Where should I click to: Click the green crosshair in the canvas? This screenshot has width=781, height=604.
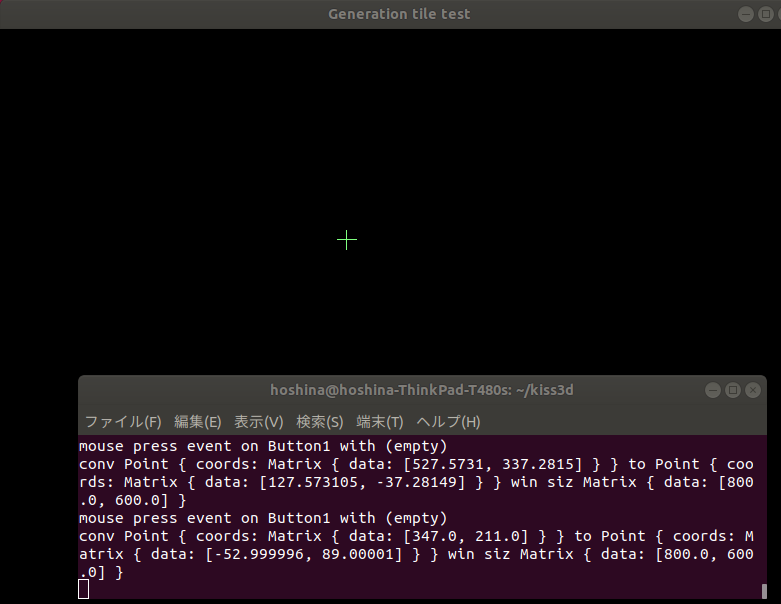(x=347, y=240)
